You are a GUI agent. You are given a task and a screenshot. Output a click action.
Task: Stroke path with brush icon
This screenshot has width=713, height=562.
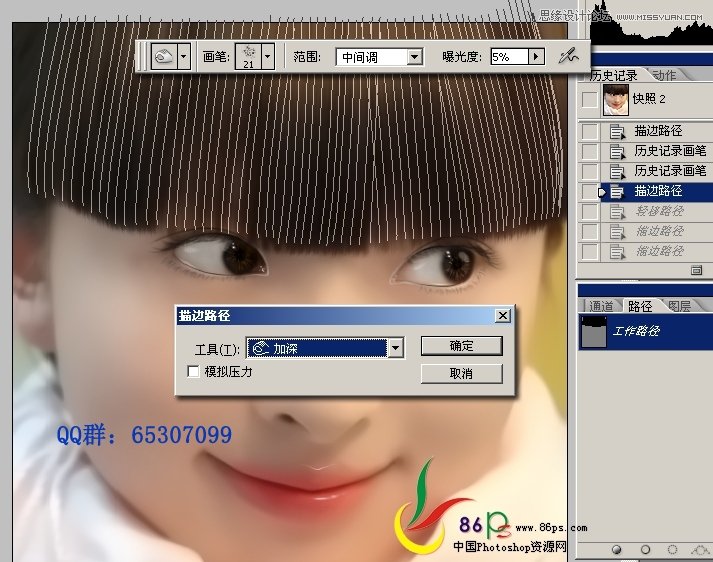[645, 550]
